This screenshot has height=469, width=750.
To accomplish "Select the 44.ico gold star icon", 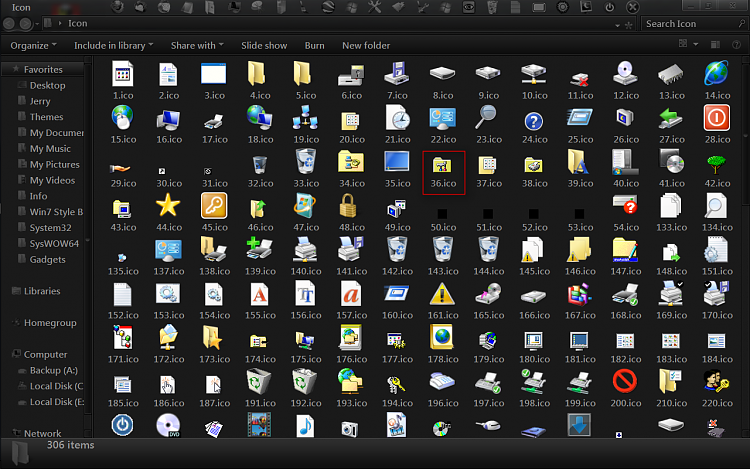I will [x=168, y=207].
